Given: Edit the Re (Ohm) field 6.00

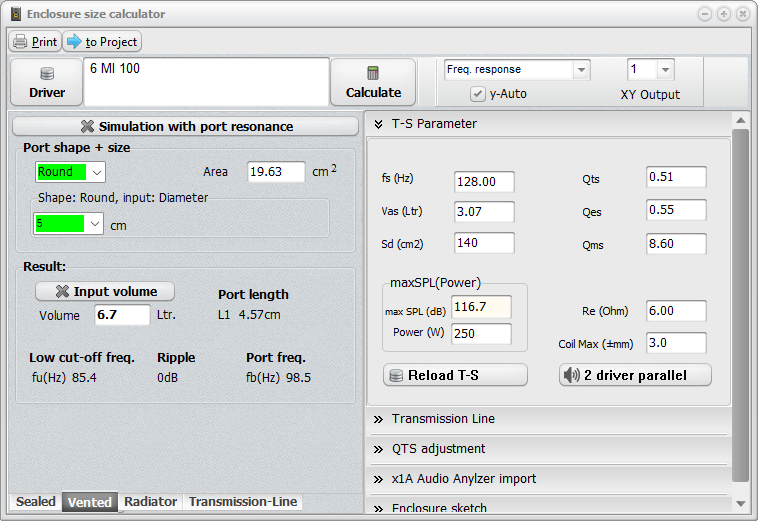Looking at the screenshot, I should 676,311.
